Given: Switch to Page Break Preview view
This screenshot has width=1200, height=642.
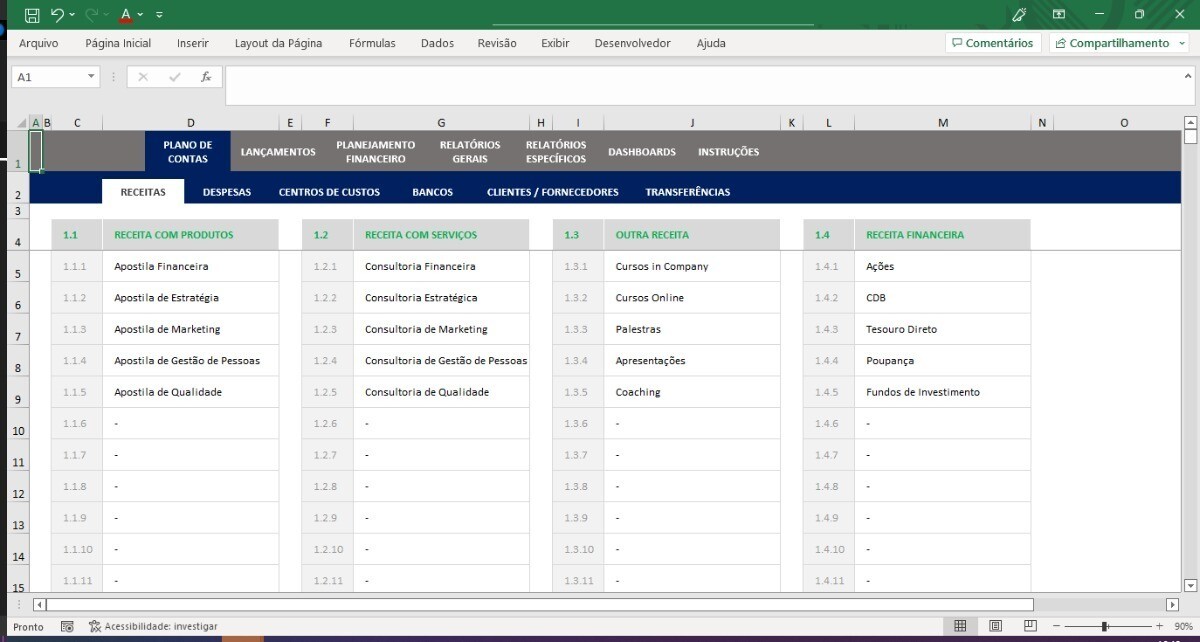Looking at the screenshot, I should 1030,626.
